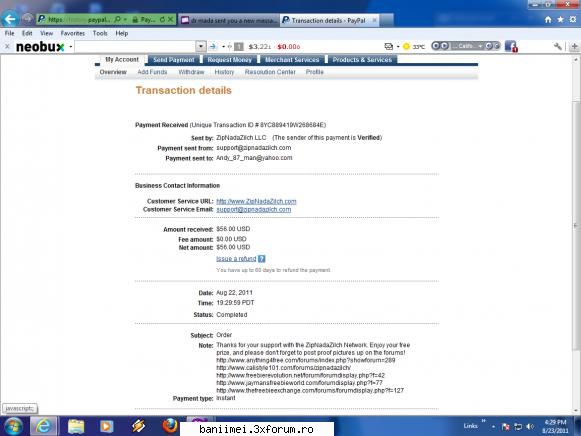Click the browser back arrow button

tap(10, 19)
